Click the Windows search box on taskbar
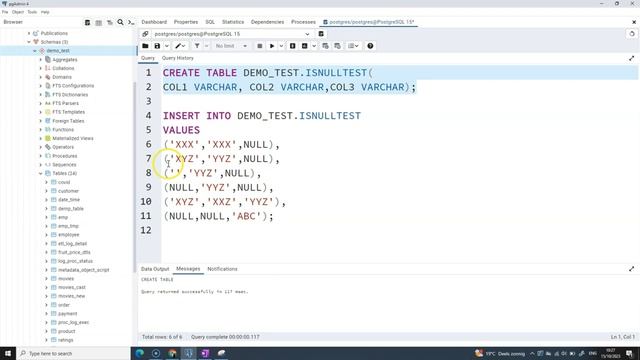This screenshot has height=360, width=640. [73, 353]
